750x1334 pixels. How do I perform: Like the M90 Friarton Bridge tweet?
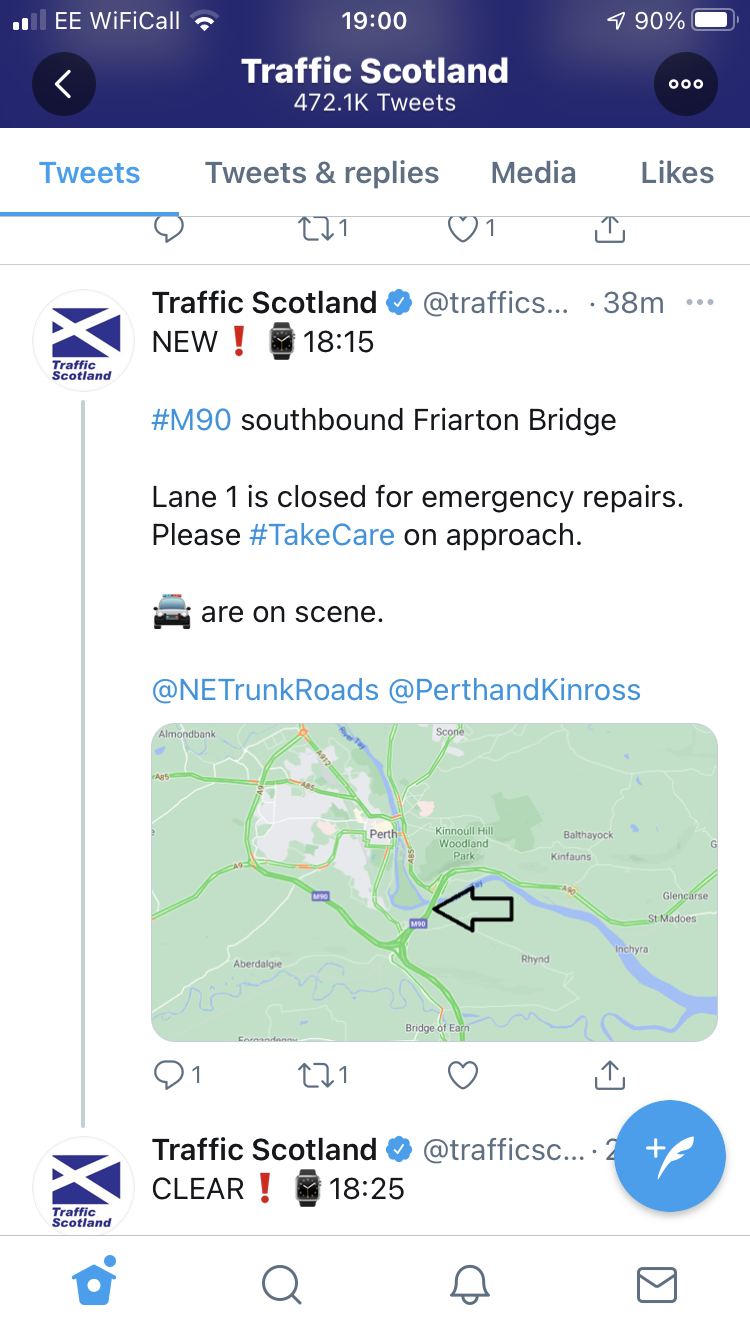tap(462, 1075)
